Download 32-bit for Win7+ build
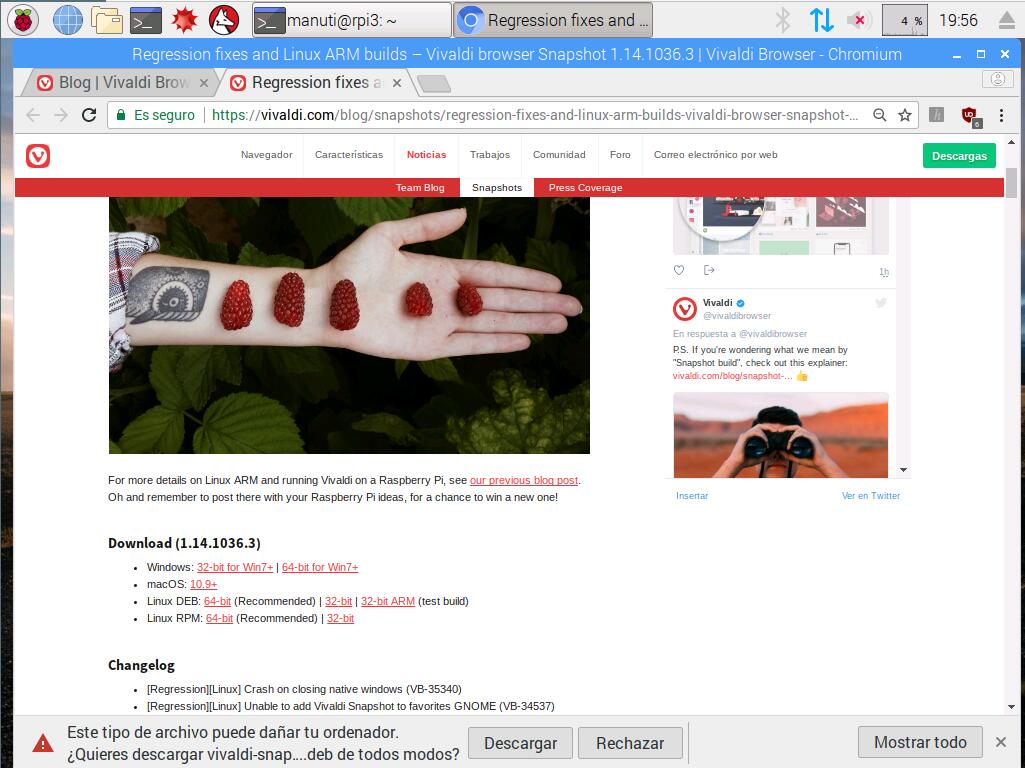The image size is (1025, 768). tap(235, 567)
